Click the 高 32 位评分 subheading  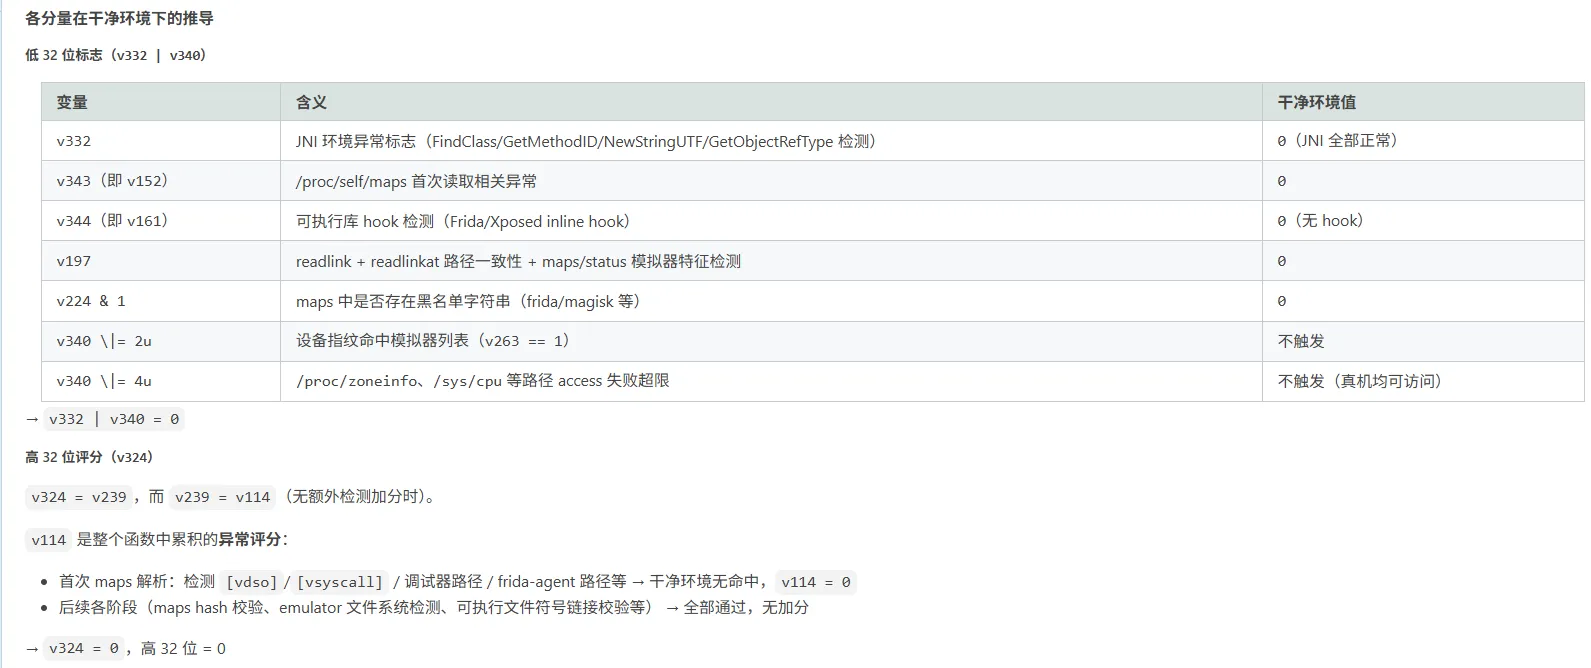coord(89,457)
